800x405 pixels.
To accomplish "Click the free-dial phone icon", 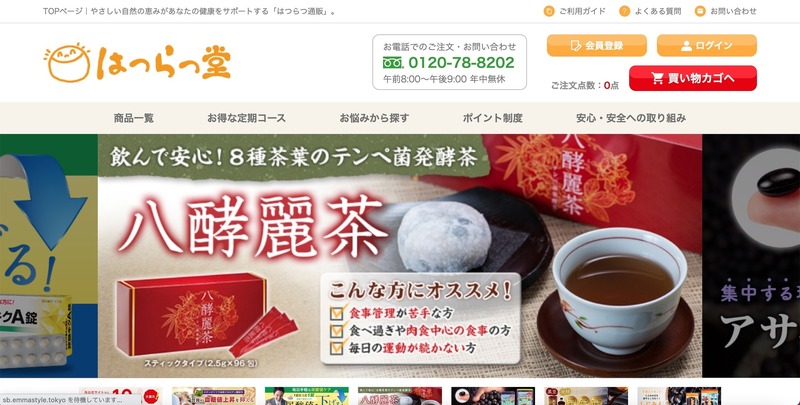I will [x=393, y=63].
